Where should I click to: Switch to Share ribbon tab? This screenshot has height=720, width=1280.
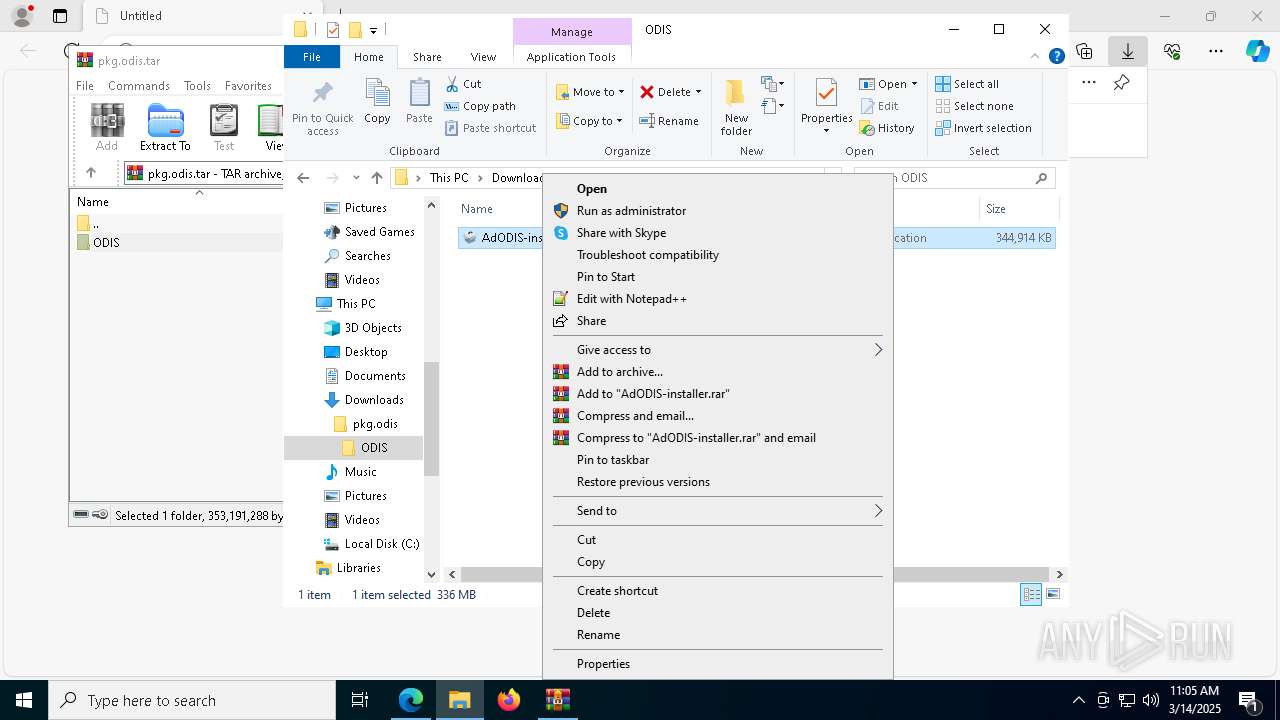click(427, 57)
